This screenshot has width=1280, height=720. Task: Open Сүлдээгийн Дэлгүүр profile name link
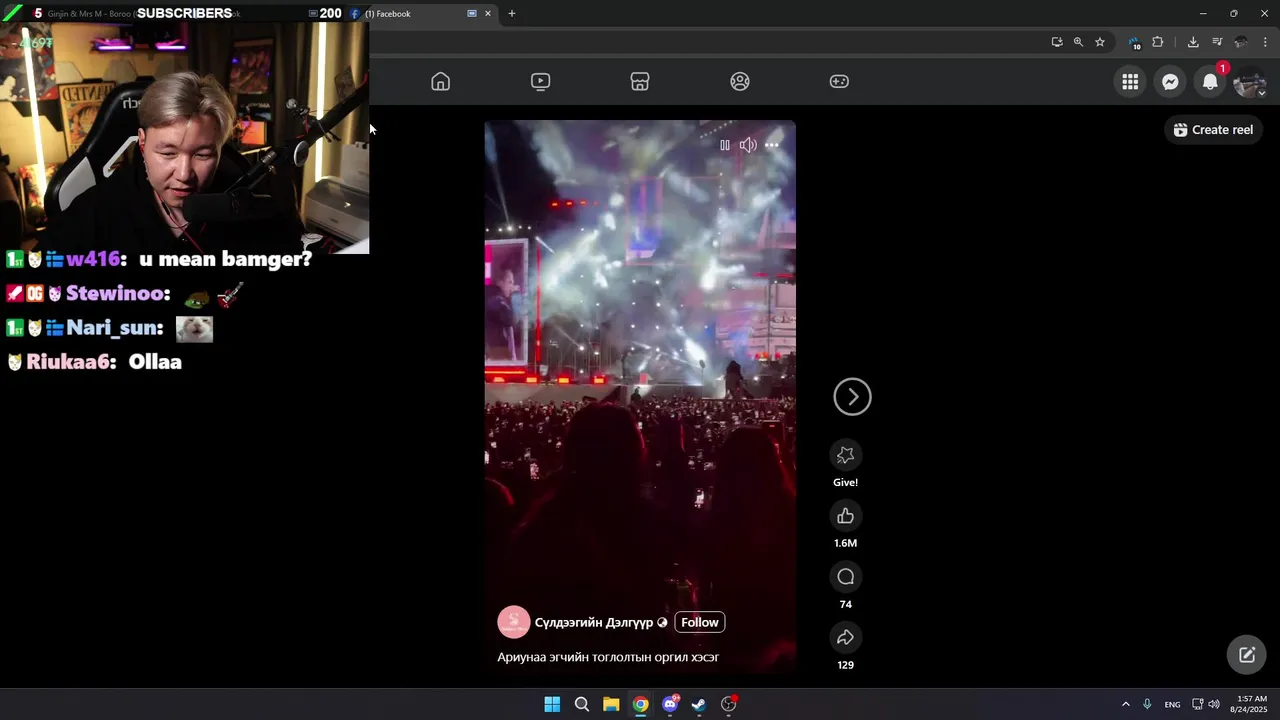tap(594, 622)
